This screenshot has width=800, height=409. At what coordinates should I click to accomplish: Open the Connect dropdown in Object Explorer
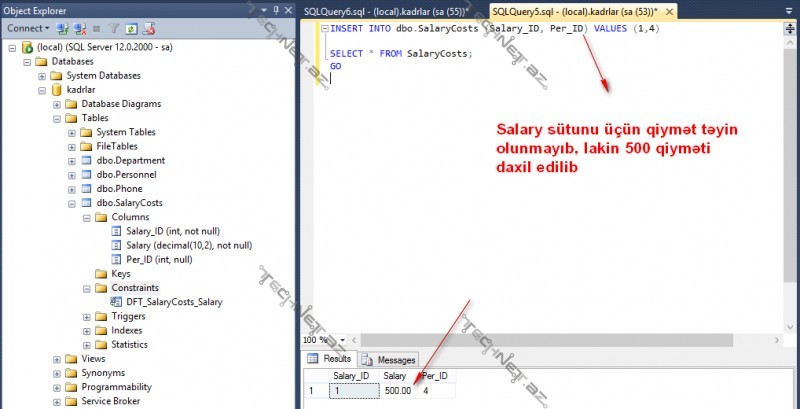click(x=28, y=29)
